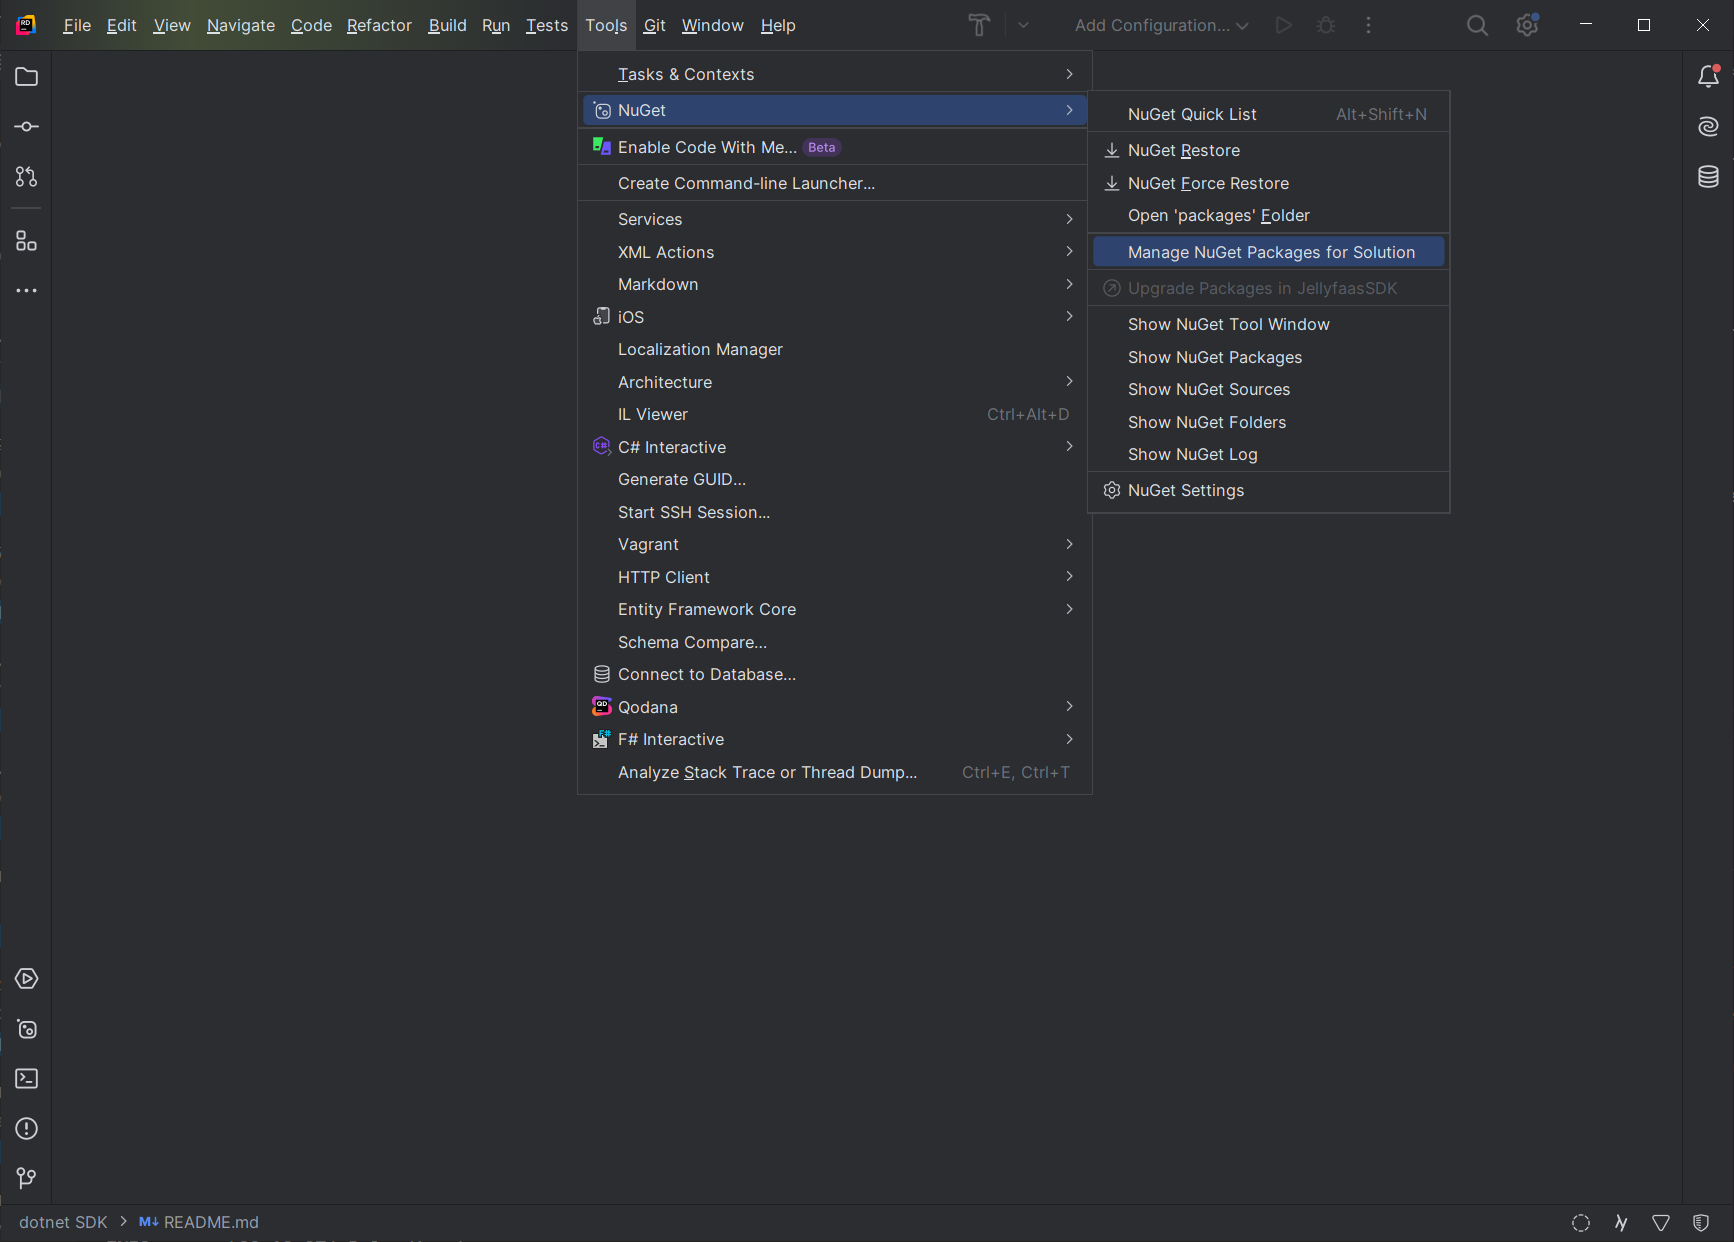
Task: Open the Git menu
Action: click(x=654, y=26)
